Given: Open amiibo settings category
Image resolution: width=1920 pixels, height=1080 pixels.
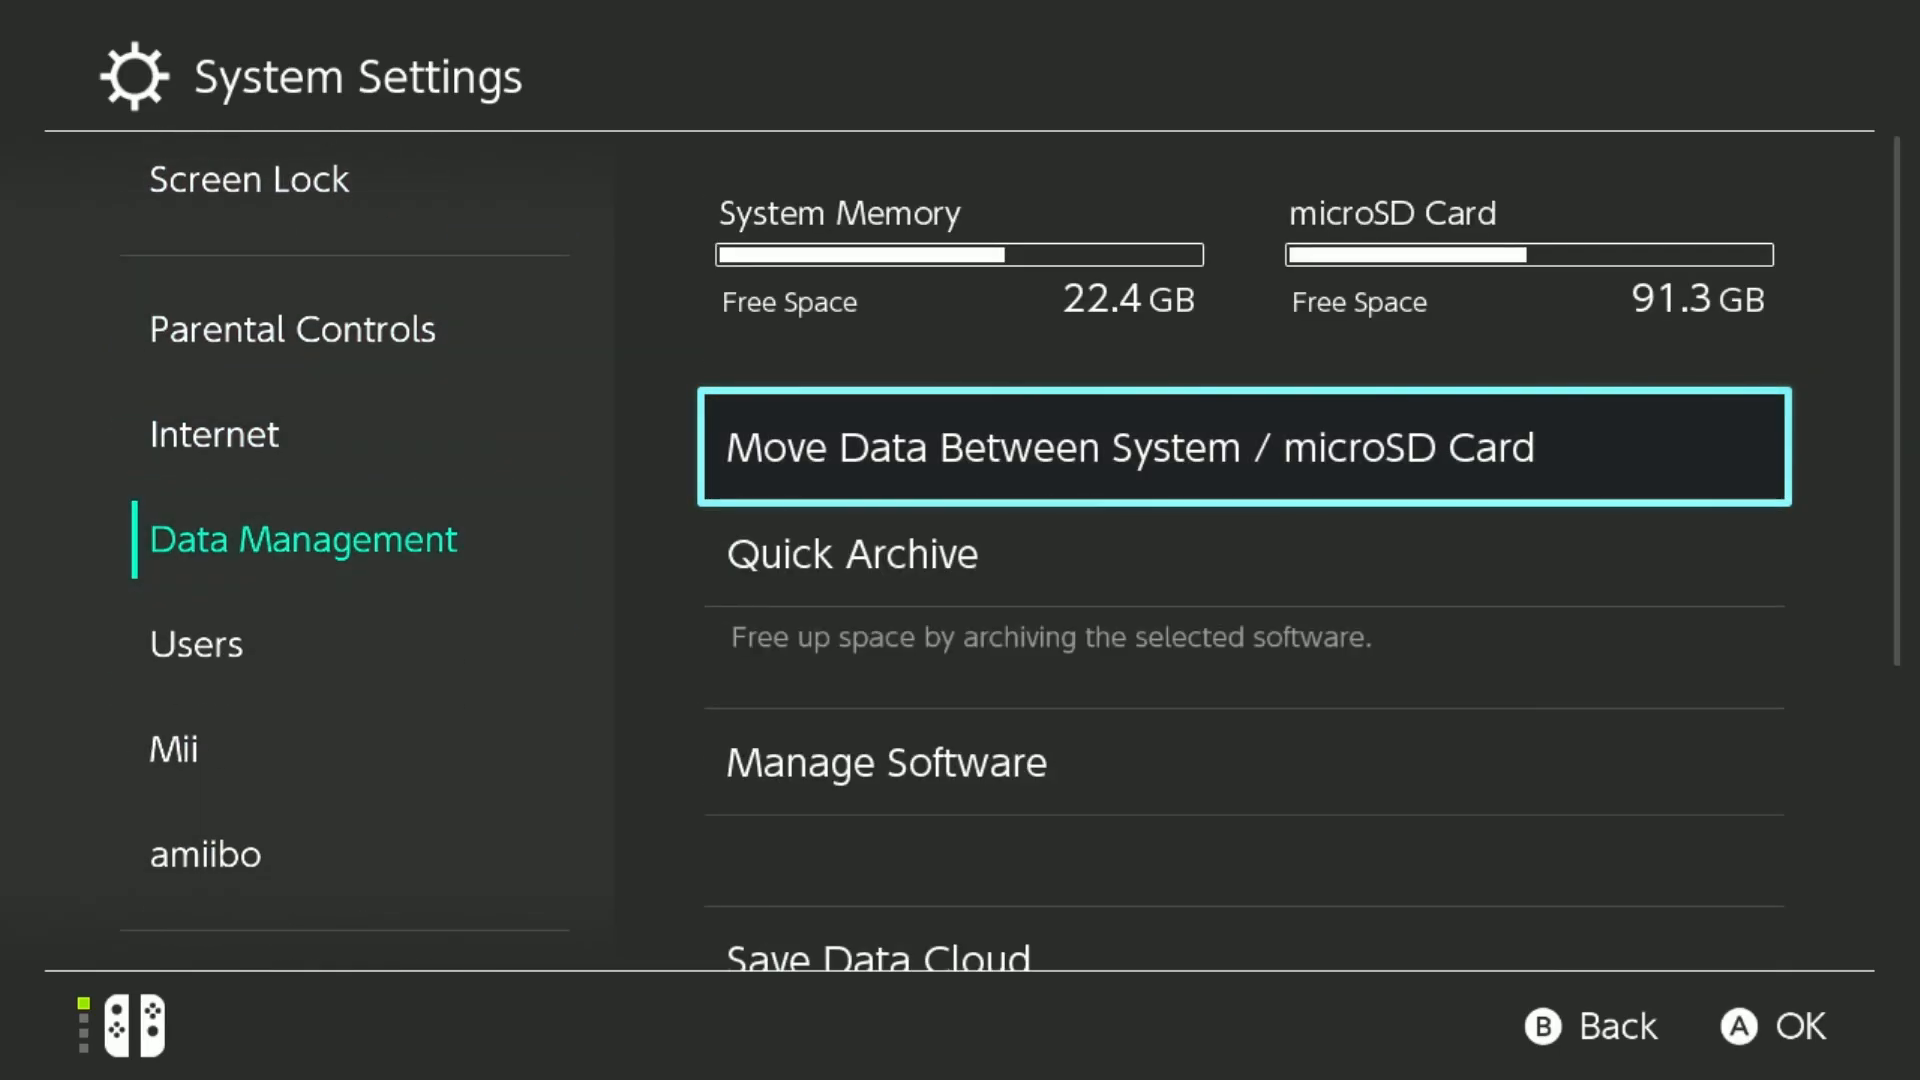Looking at the screenshot, I should click(205, 855).
